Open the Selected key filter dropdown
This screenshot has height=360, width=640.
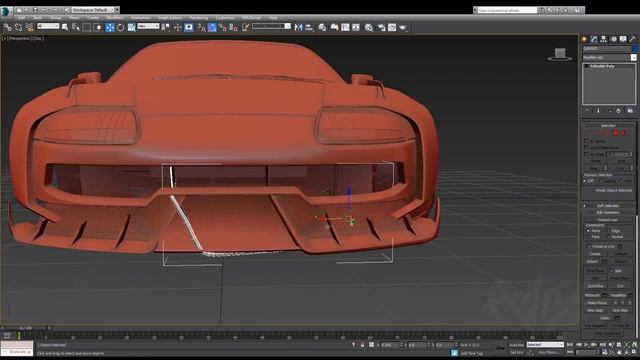545,345
